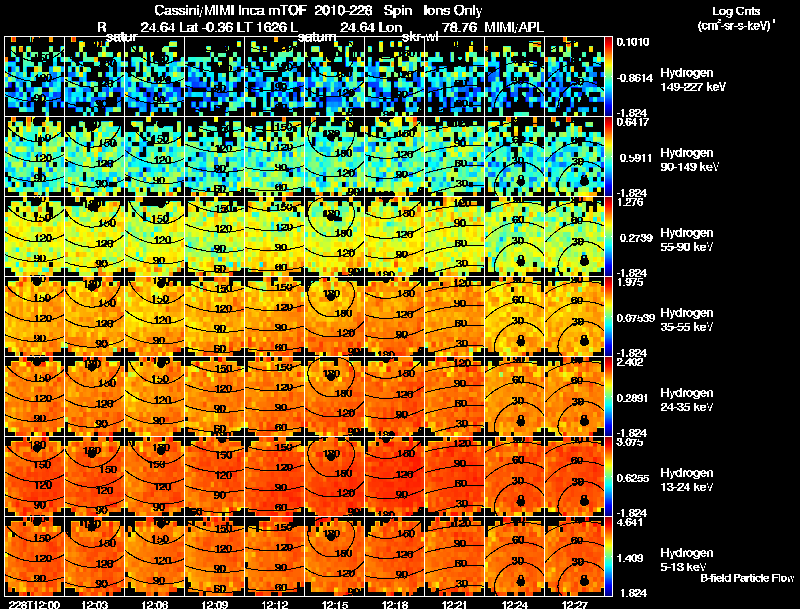Select the Hydrogen 90-149 keV label

[690, 160]
